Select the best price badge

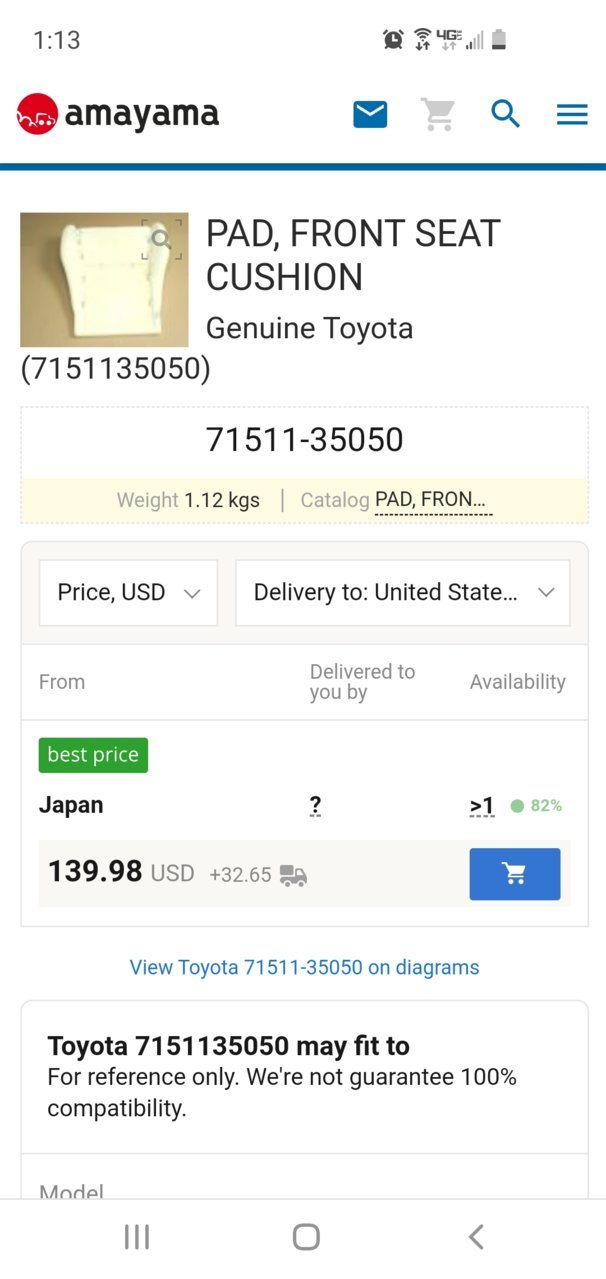(93, 755)
